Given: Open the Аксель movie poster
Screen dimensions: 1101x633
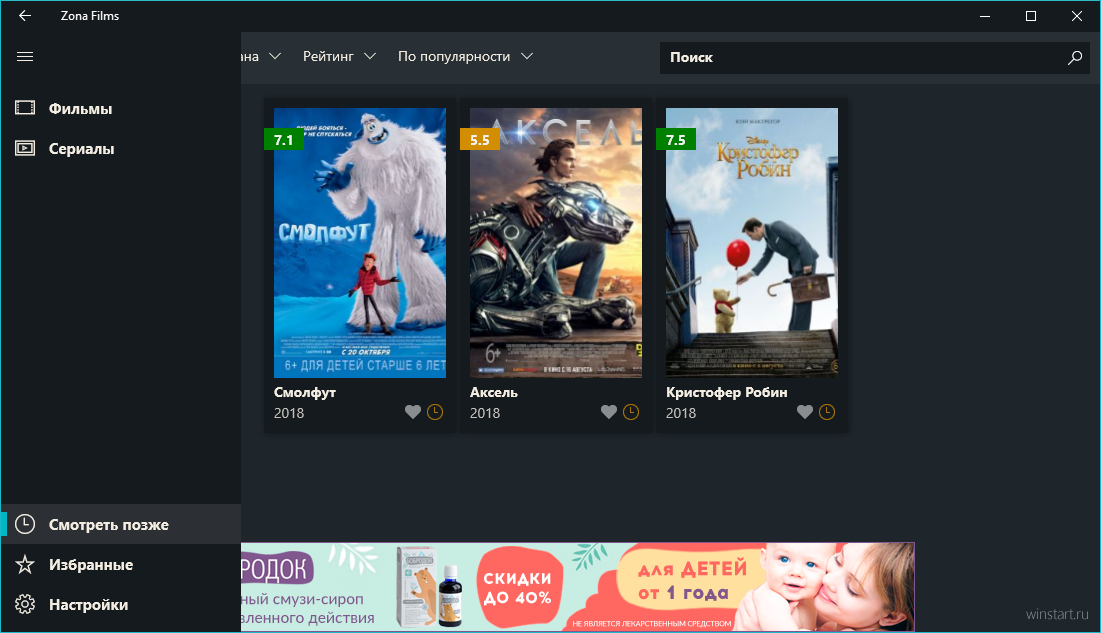Looking at the screenshot, I should coord(555,242).
